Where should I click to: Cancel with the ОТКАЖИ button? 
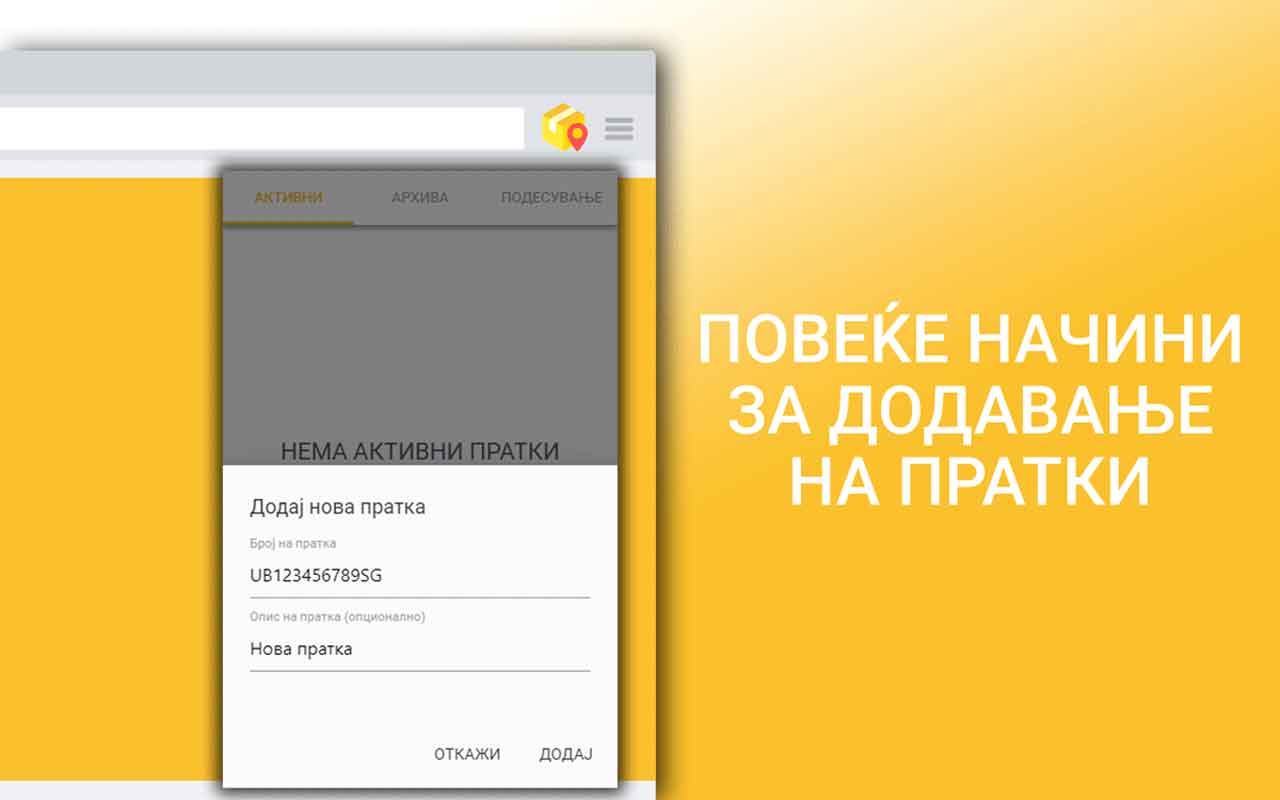click(467, 754)
